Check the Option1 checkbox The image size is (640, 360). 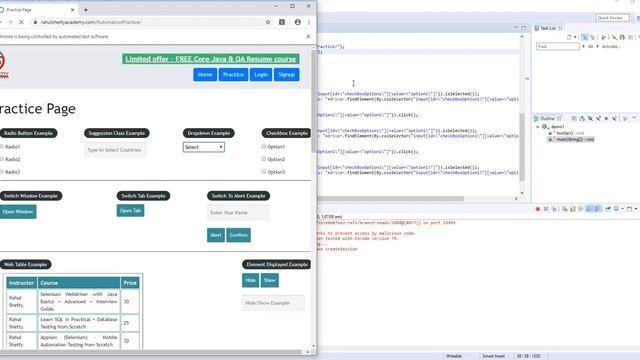[264, 146]
